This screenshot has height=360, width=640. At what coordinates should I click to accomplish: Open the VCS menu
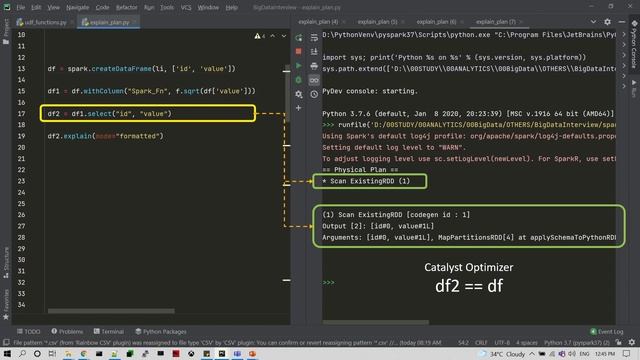pos(186,7)
